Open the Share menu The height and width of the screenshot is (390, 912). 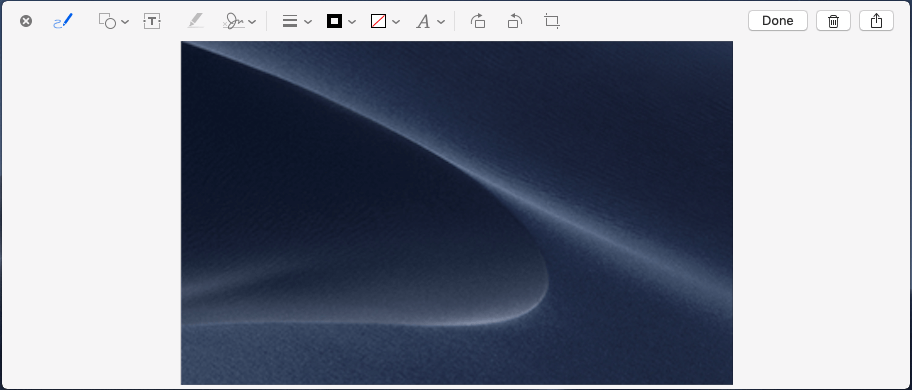[877, 21]
